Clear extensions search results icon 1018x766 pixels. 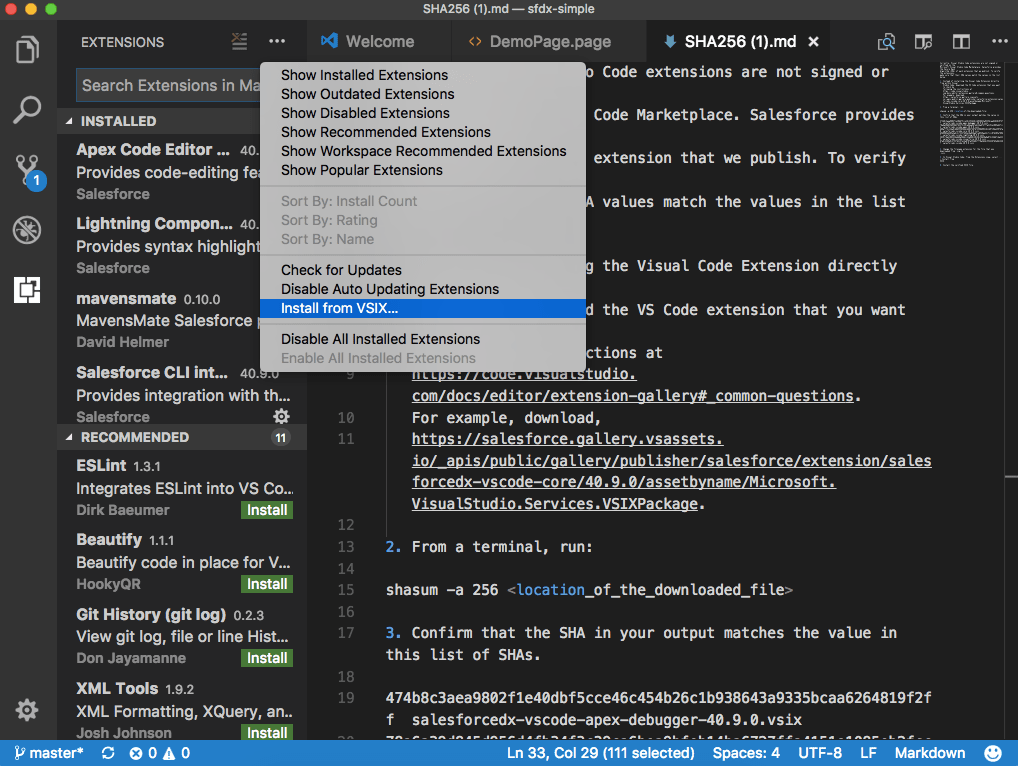point(239,42)
